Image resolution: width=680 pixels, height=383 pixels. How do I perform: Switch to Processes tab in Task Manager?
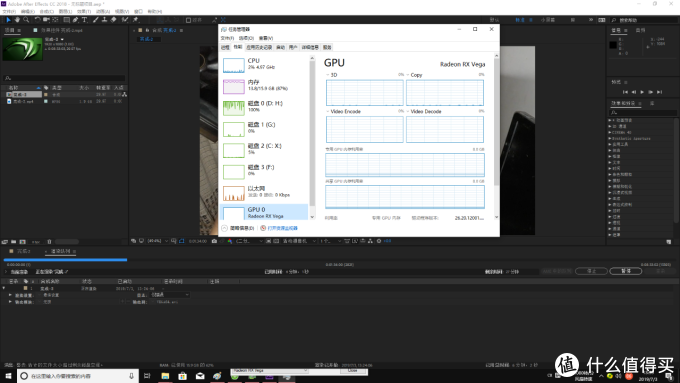pyautogui.click(x=225, y=47)
